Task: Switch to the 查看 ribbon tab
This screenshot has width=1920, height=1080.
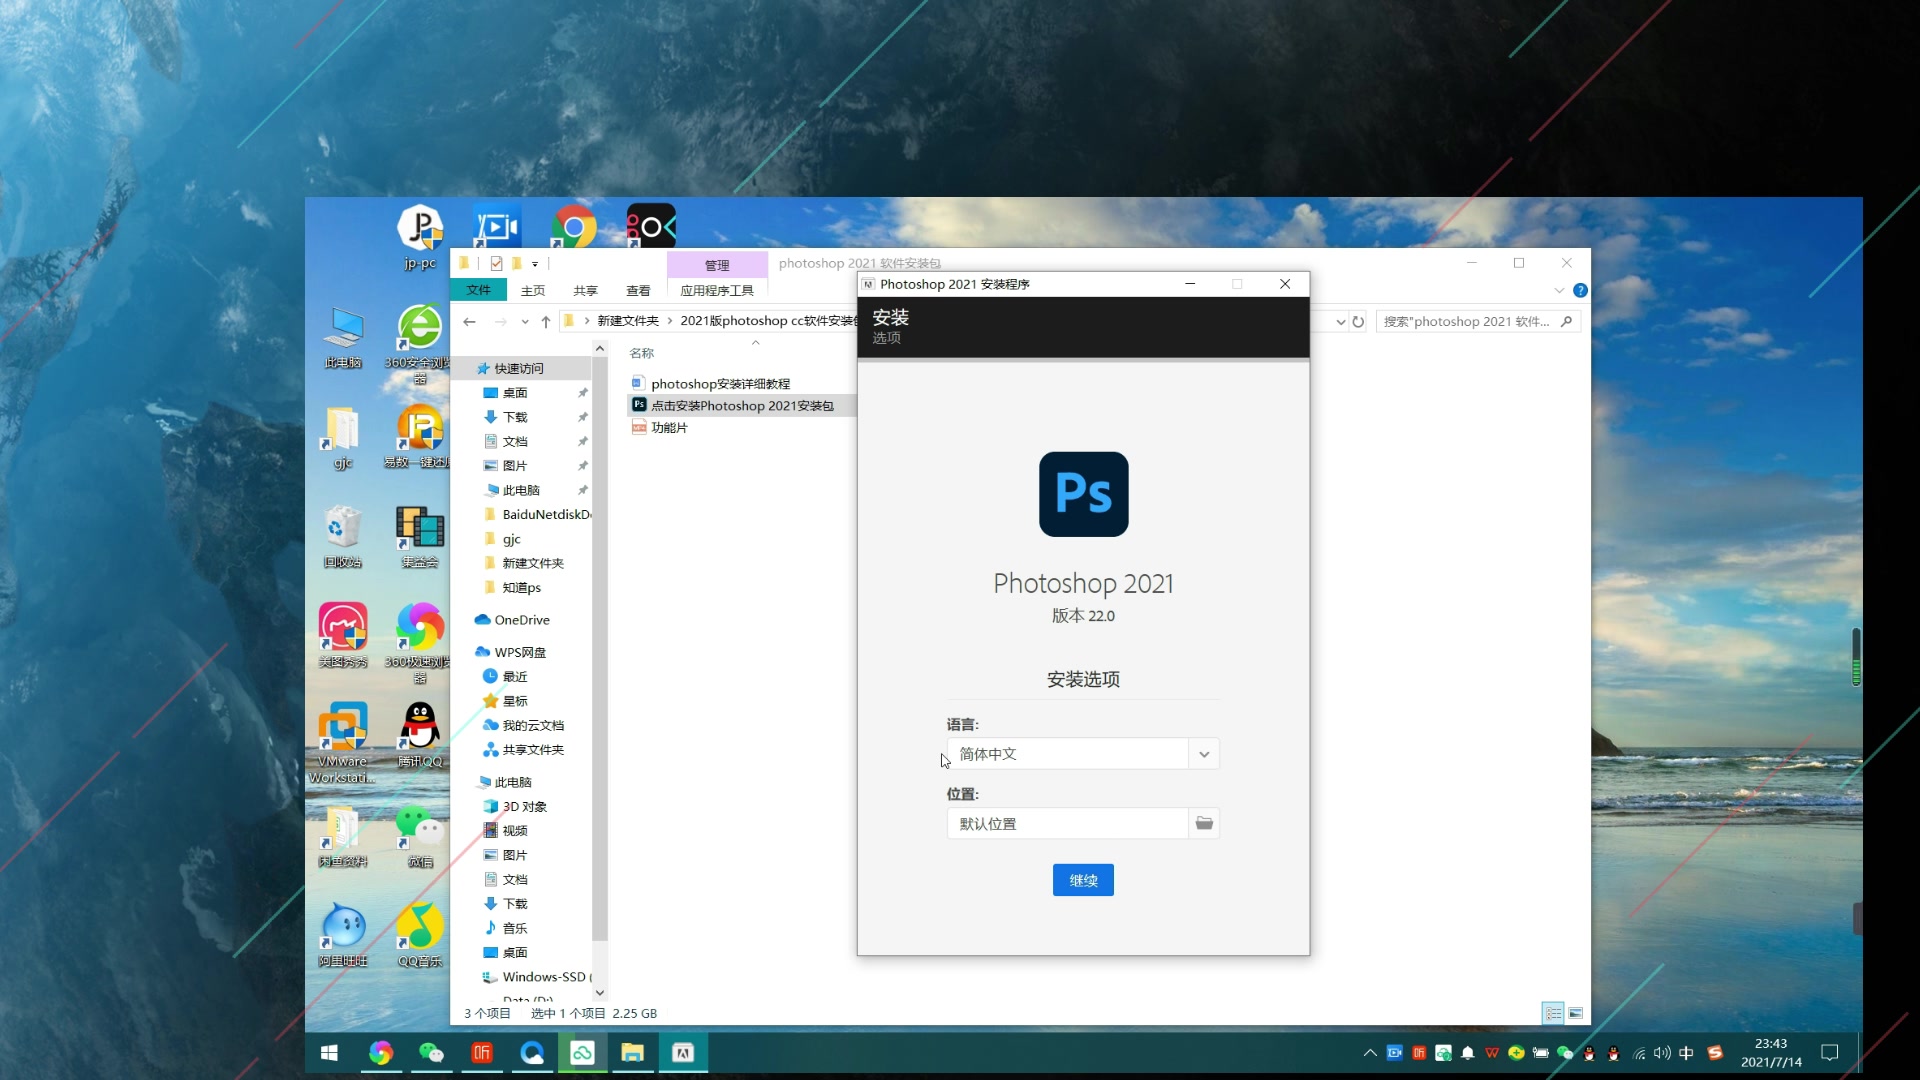Action: tap(638, 290)
